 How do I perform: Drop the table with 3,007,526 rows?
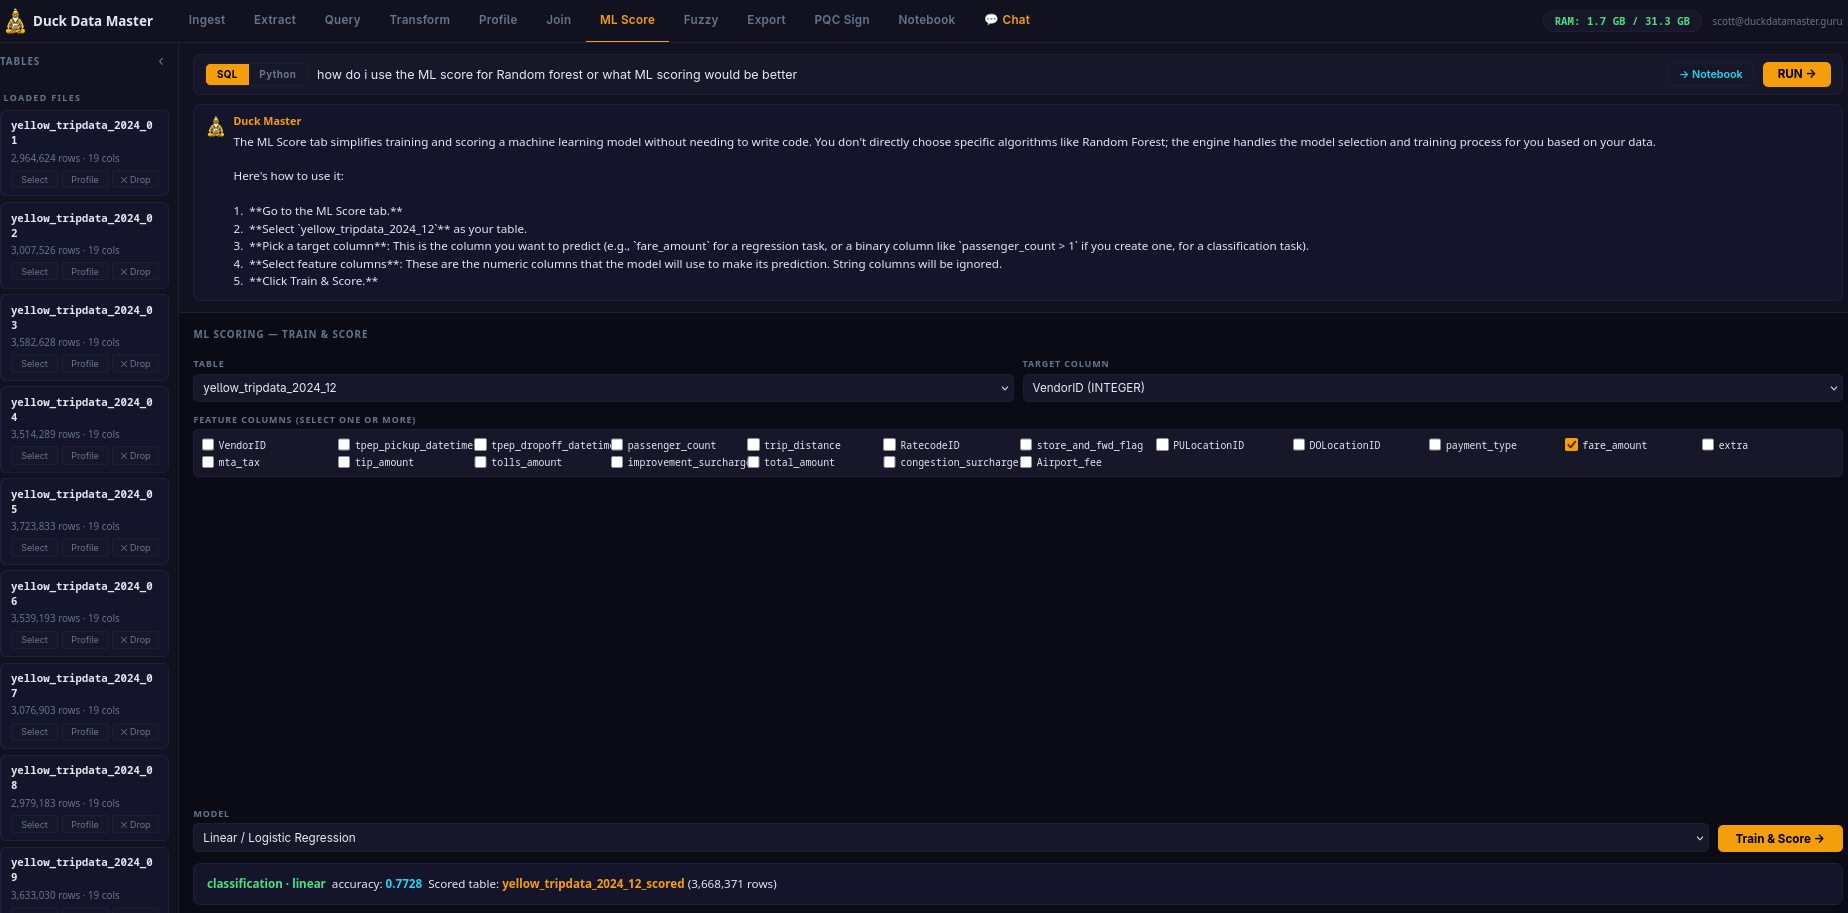[135, 272]
